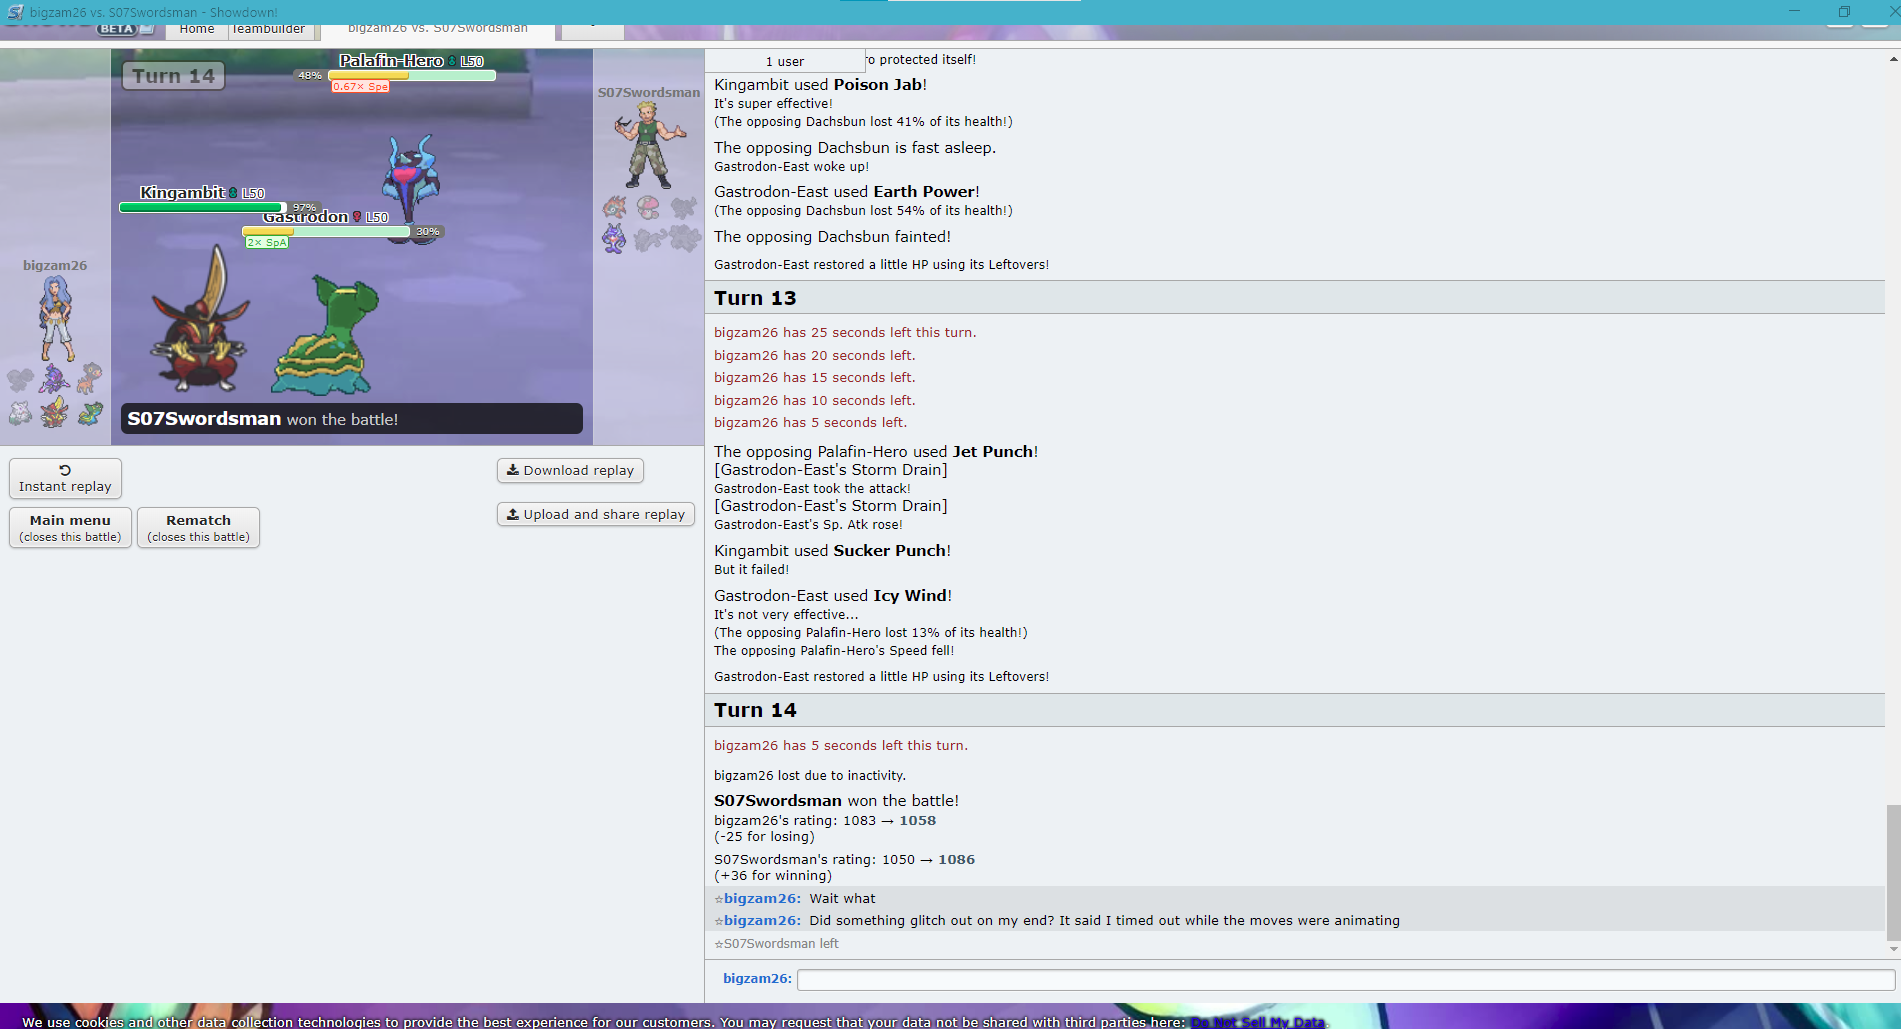The image size is (1901, 1029).
Task: Click 'Kingambit used Poison Jab!' log line
Action: pyautogui.click(x=820, y=85)
